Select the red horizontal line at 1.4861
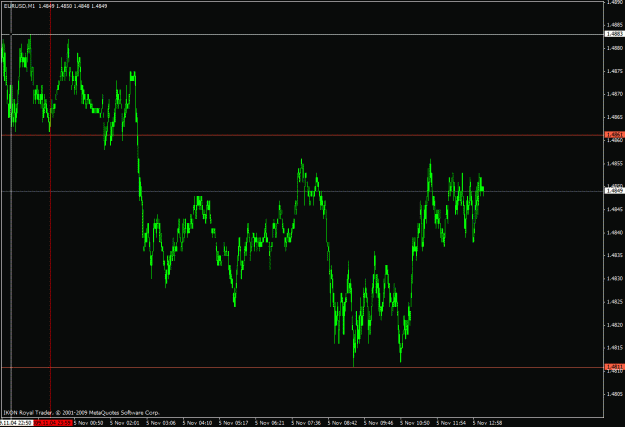 click(x=303, y=135)
